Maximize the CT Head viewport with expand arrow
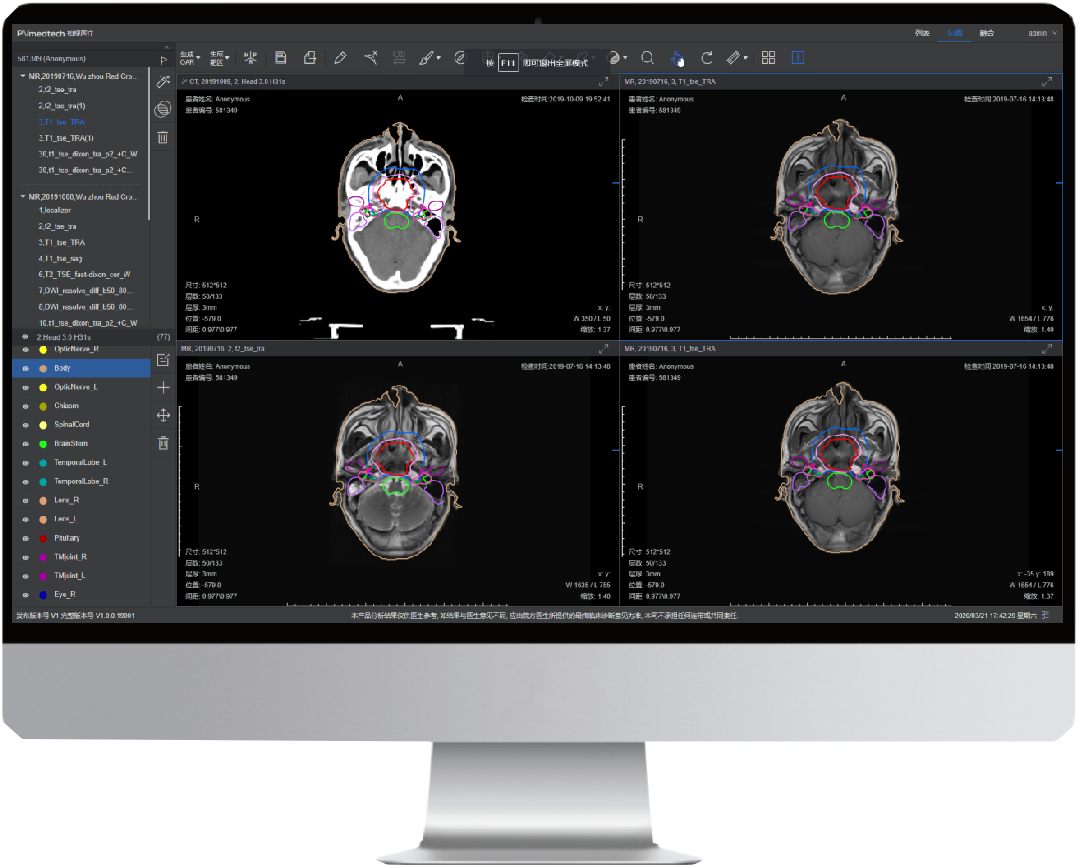The image size is (1078, 866). tap(603, 82)
